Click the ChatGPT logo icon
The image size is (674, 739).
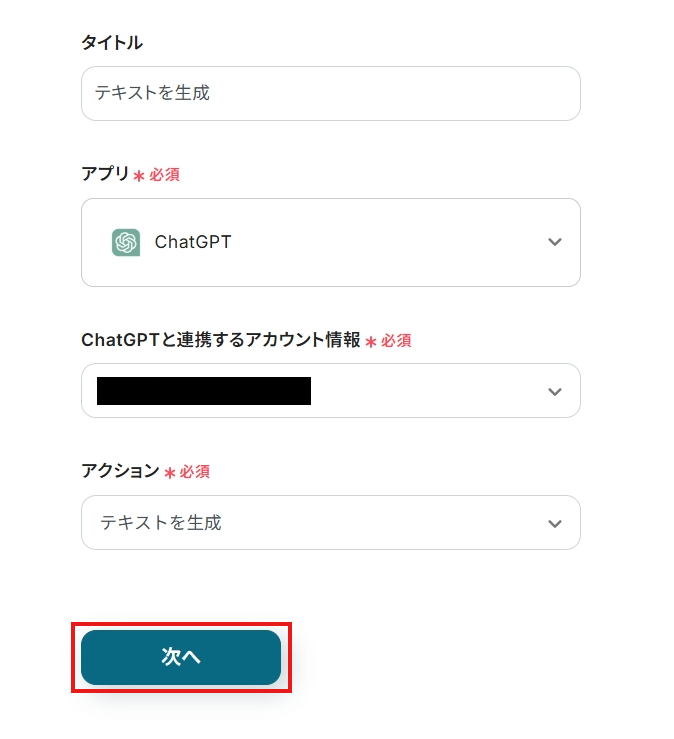click(x=126, y=242)
